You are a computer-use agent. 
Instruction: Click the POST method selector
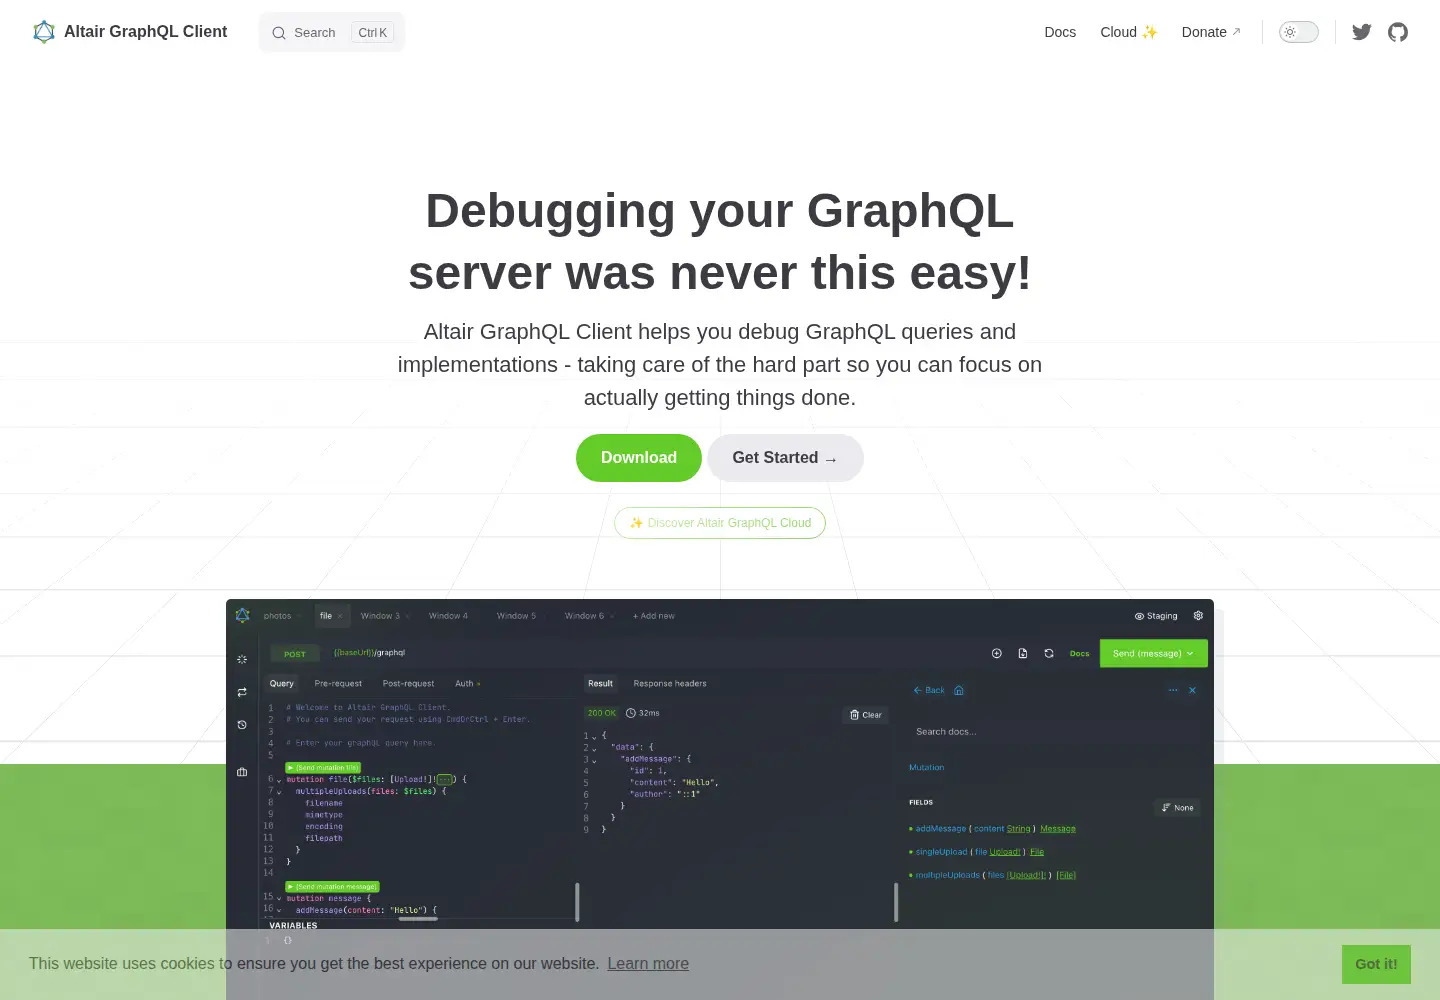[x=295, y=654]
